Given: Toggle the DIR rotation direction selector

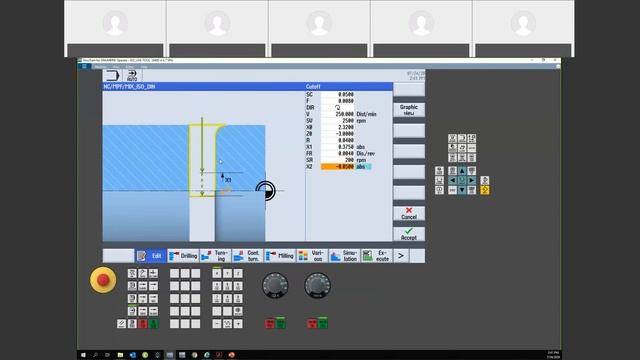Looking at the screenshot, I should (338, 107).
